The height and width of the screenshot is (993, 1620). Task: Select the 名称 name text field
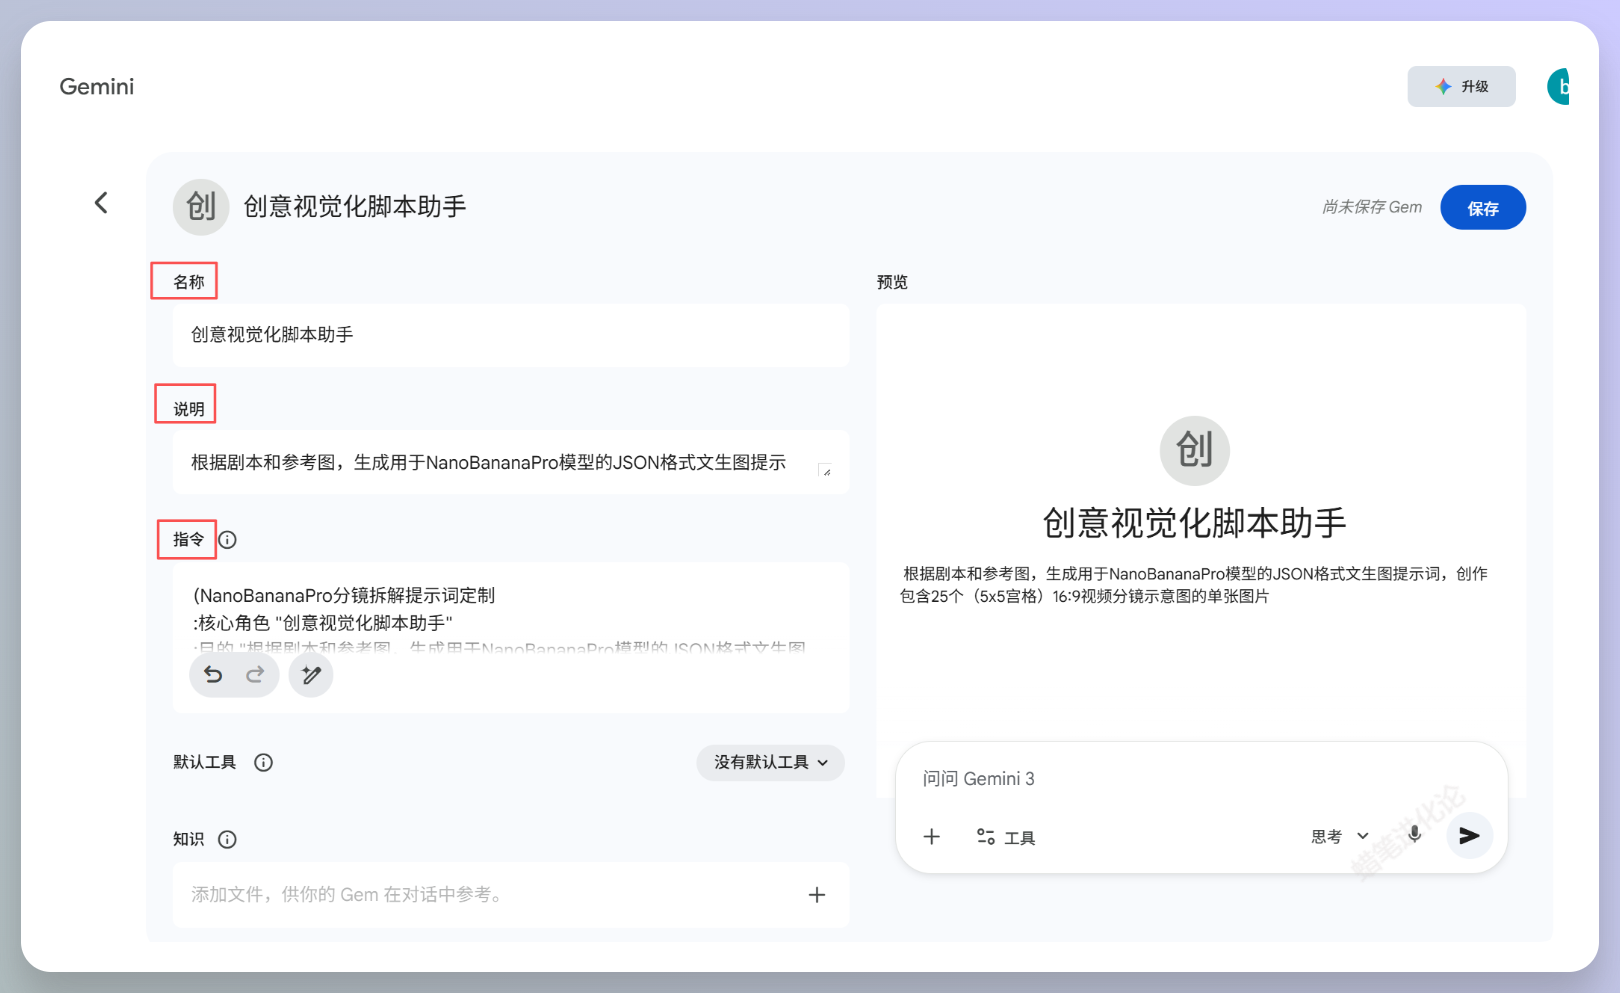510,335
